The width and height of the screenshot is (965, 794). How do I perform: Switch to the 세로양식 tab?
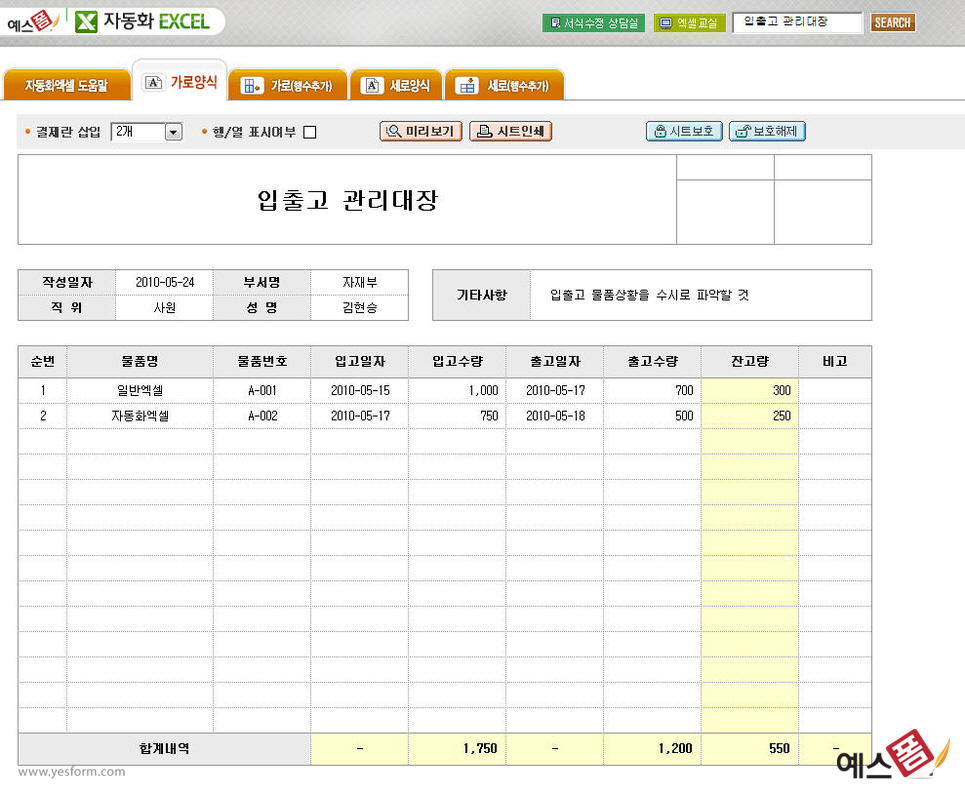[x=397, y=86]
